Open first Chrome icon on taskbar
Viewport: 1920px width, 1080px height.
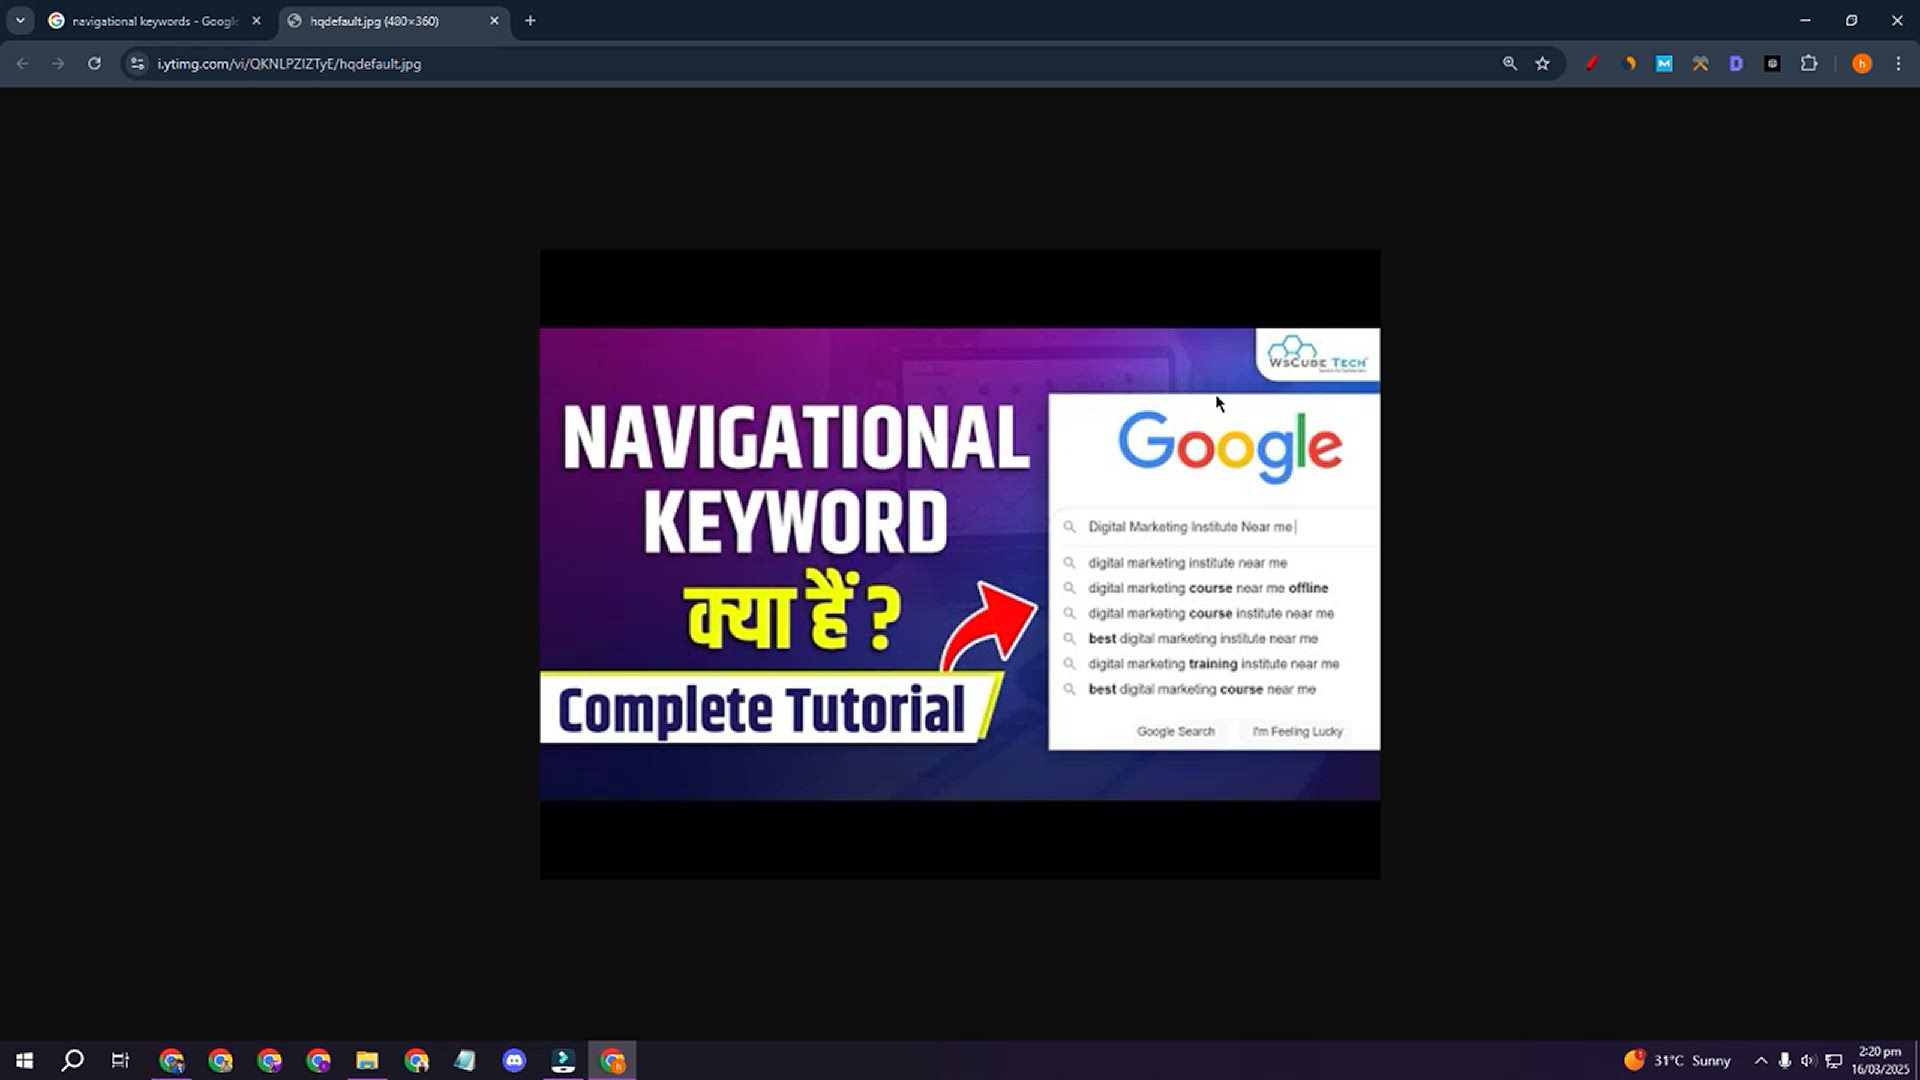point(172,1061)
